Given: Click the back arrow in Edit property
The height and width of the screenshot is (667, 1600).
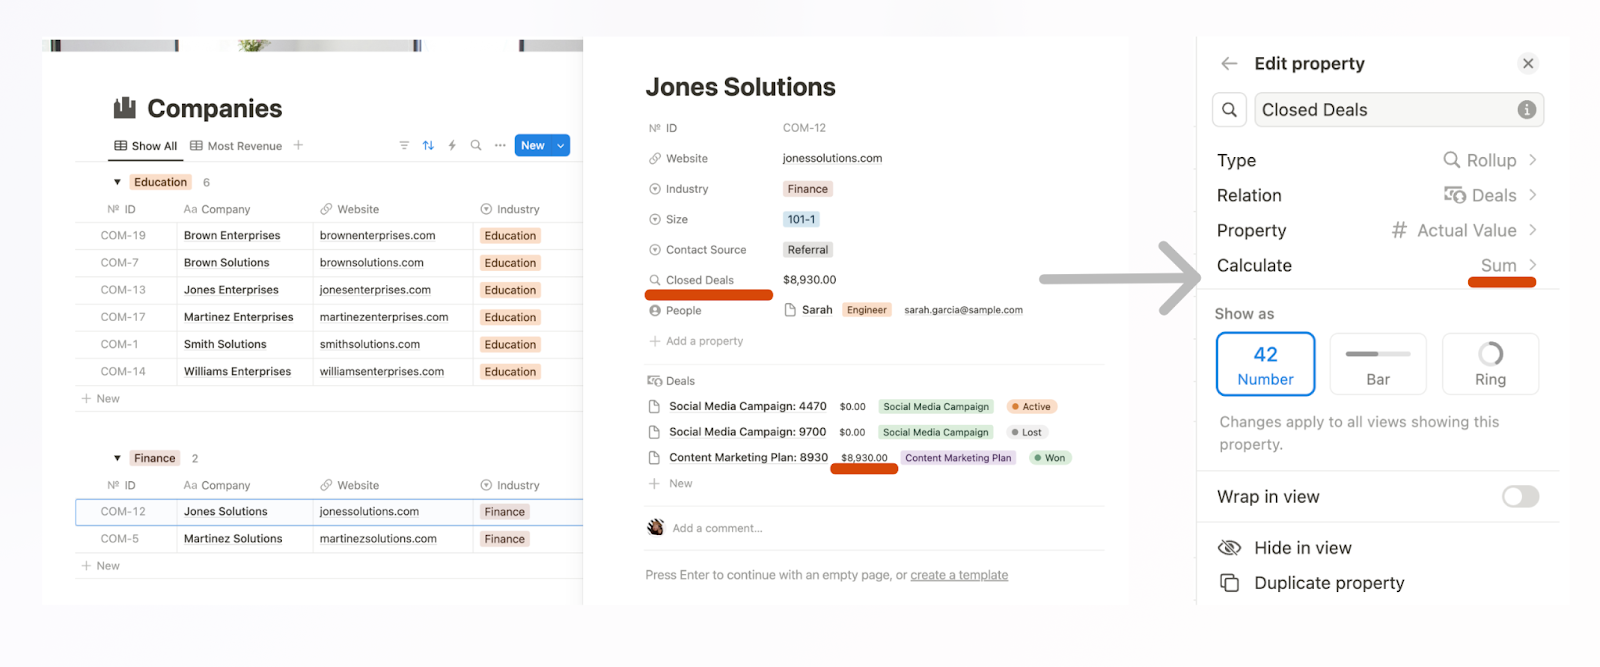Looking at the screenshot, I should click(x=1229, y=63).
